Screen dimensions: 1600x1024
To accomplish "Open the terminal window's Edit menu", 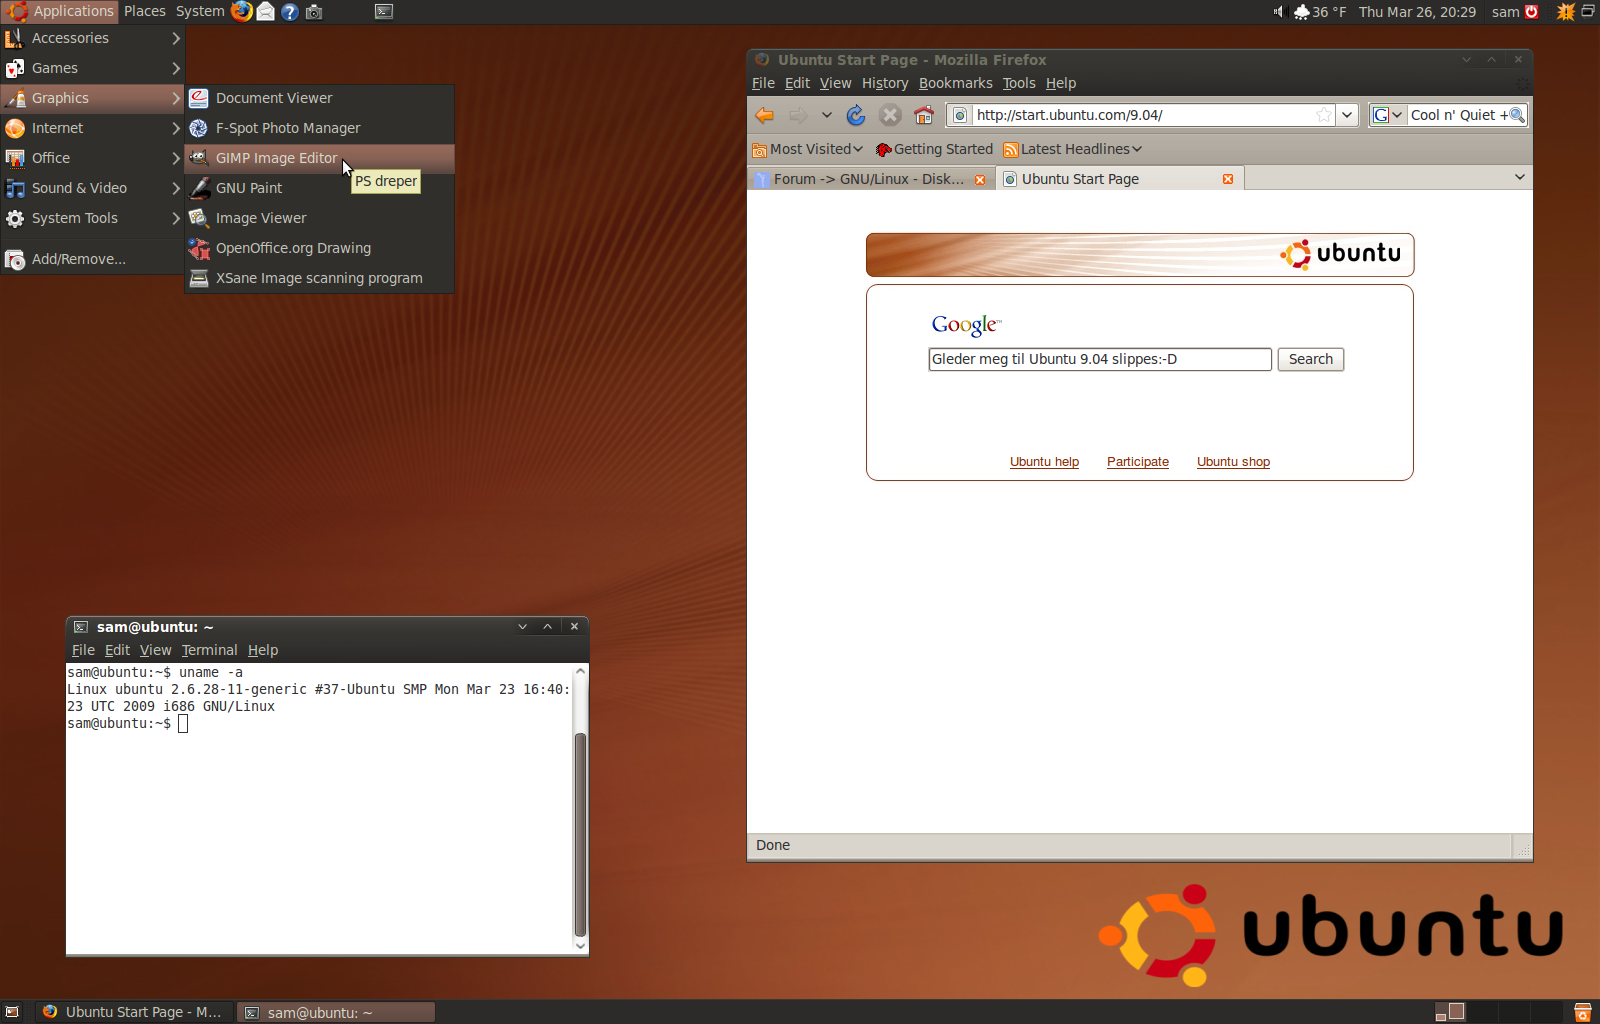I will [117, 650].
